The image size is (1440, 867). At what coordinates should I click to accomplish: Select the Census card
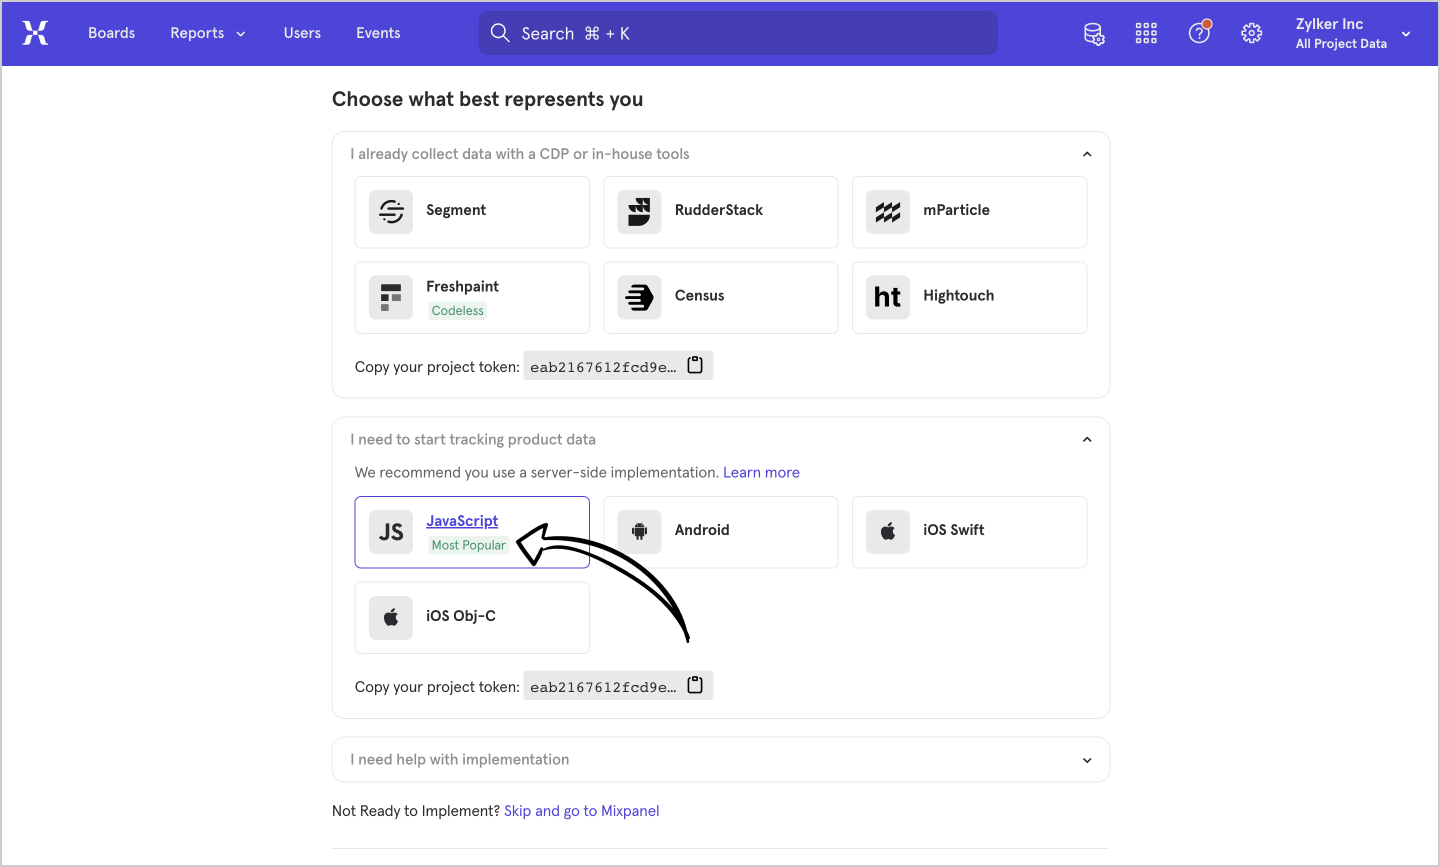721,297
